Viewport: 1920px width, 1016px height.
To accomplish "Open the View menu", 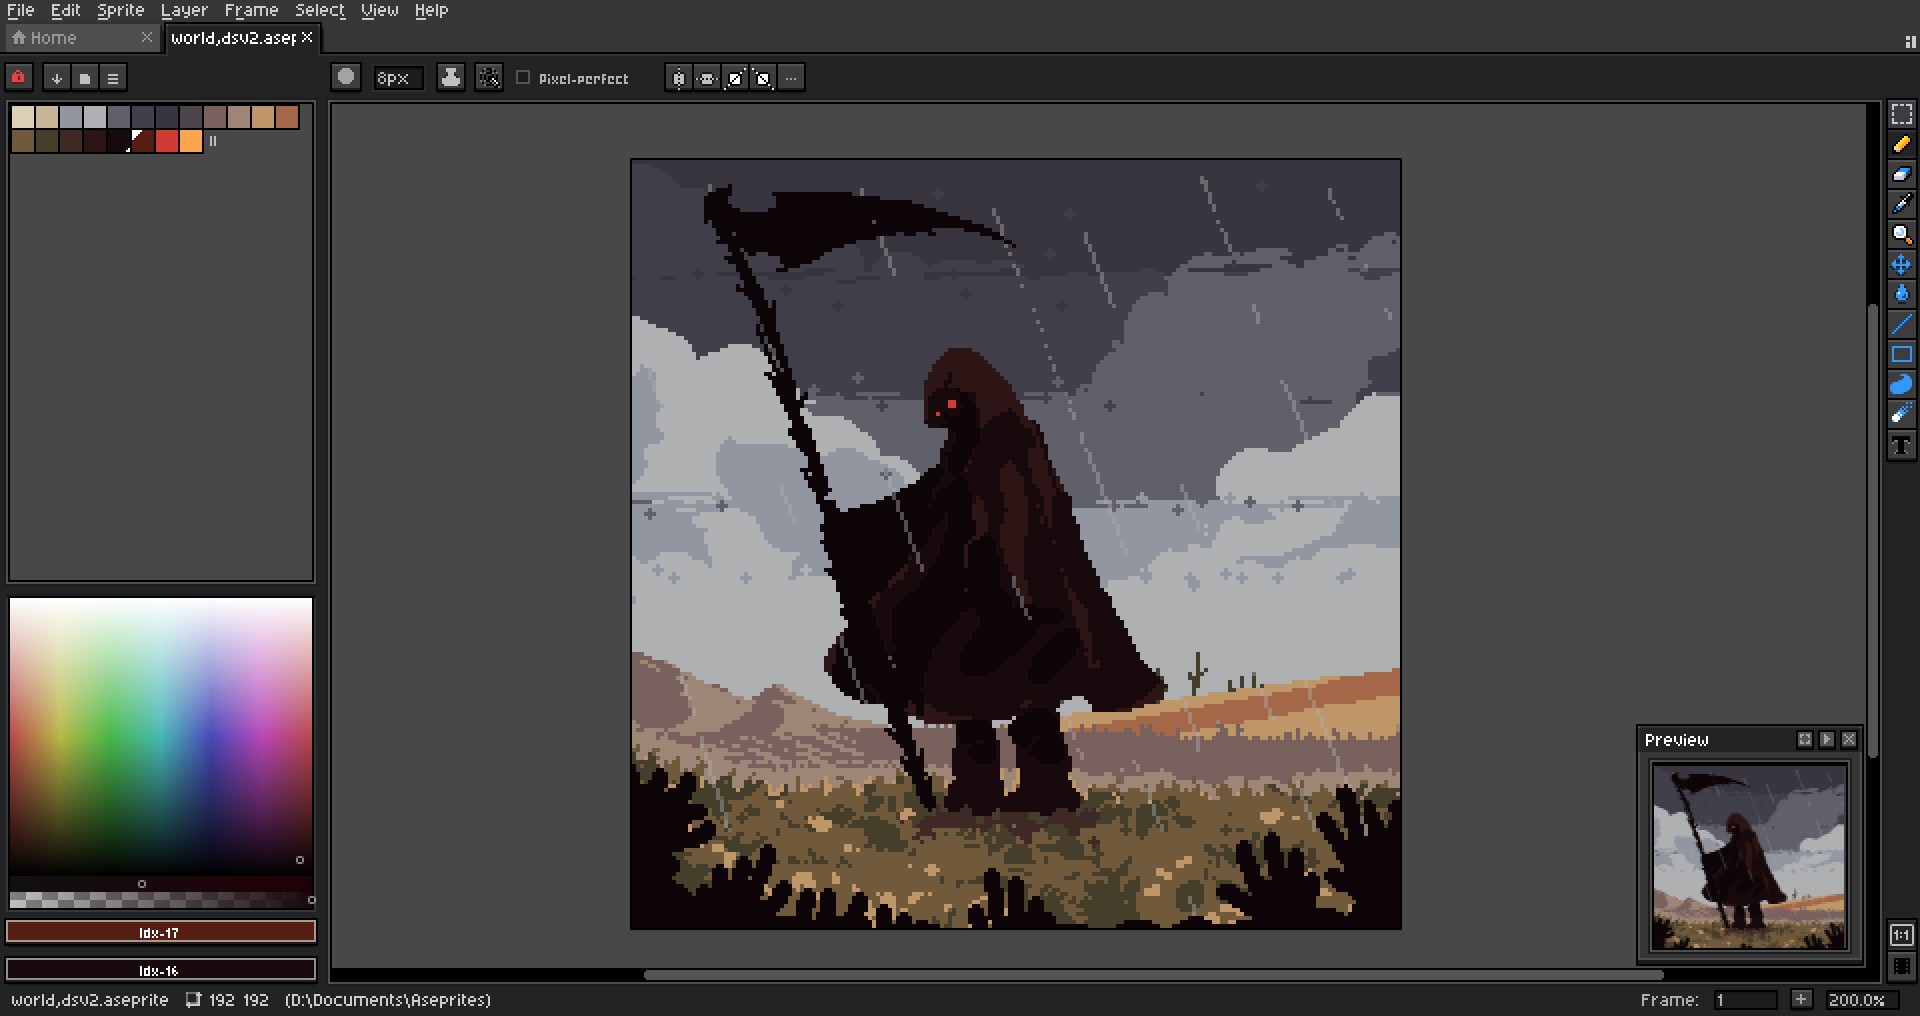I will (x=380, y=10).
